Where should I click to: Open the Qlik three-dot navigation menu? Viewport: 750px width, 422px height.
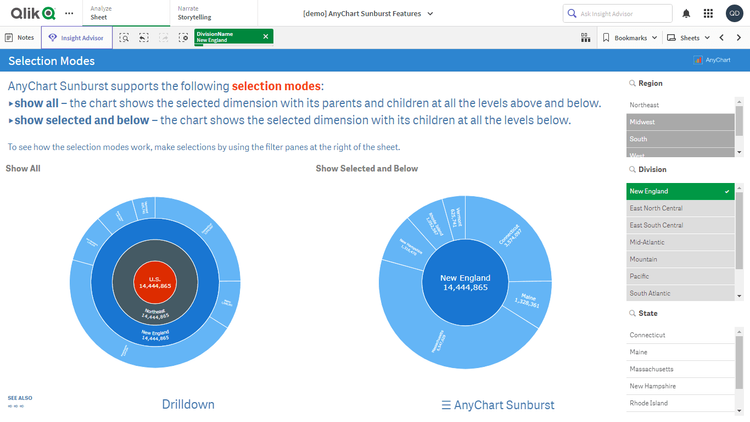[x=69, y=14]
